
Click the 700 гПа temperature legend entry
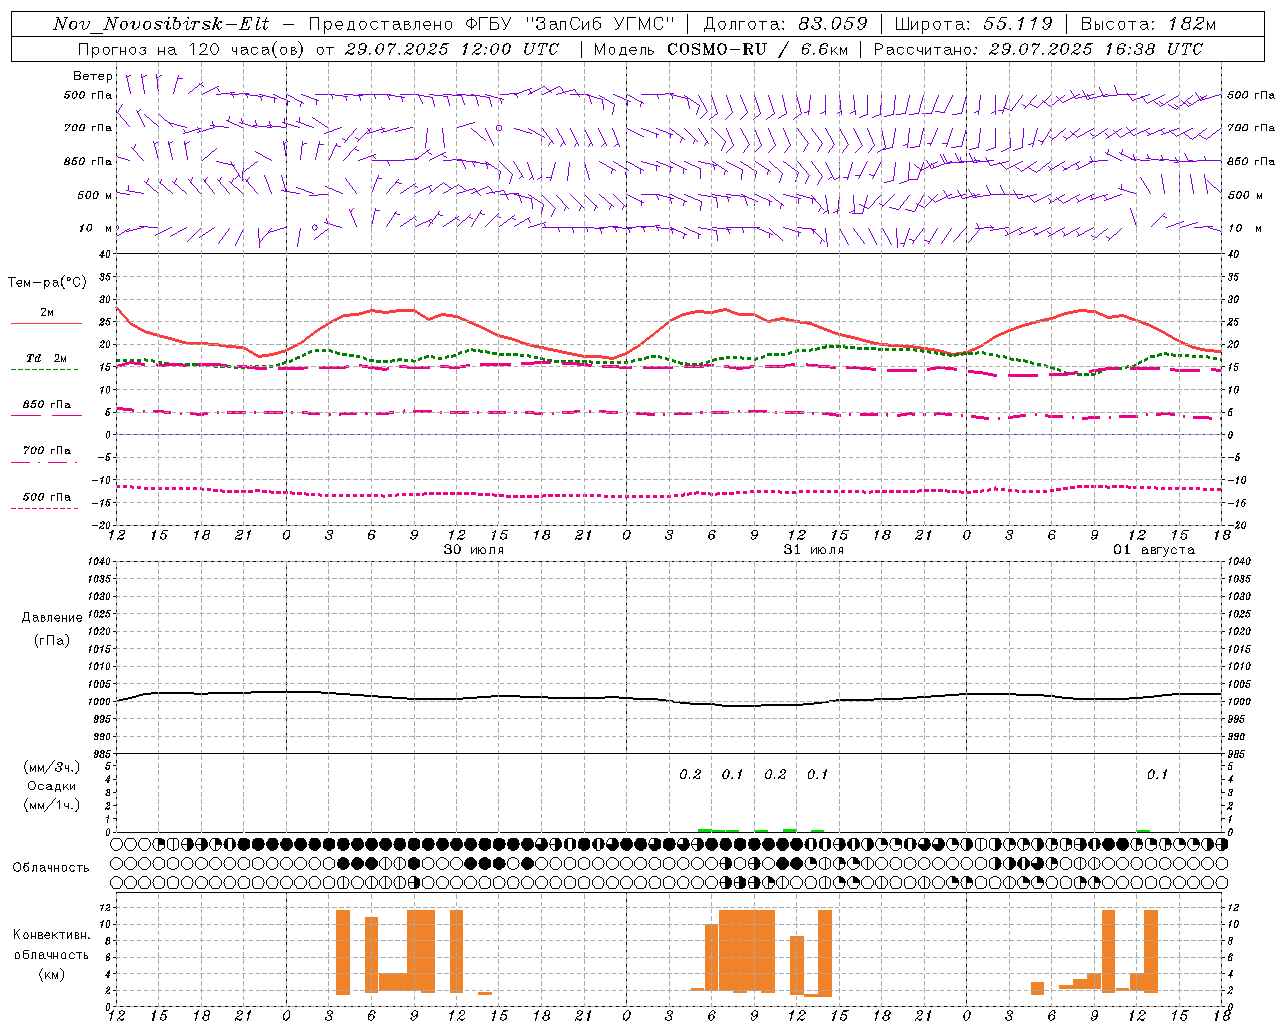46,451
